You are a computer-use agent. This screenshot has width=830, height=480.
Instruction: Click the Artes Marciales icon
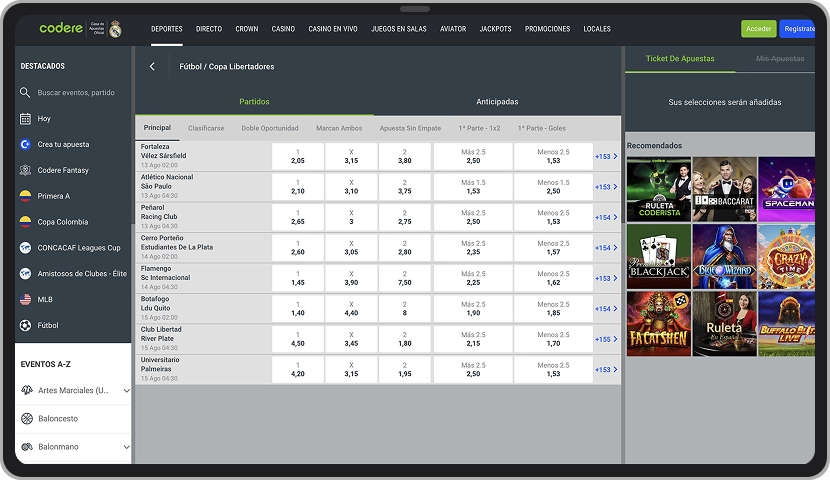tap(27, 390)
